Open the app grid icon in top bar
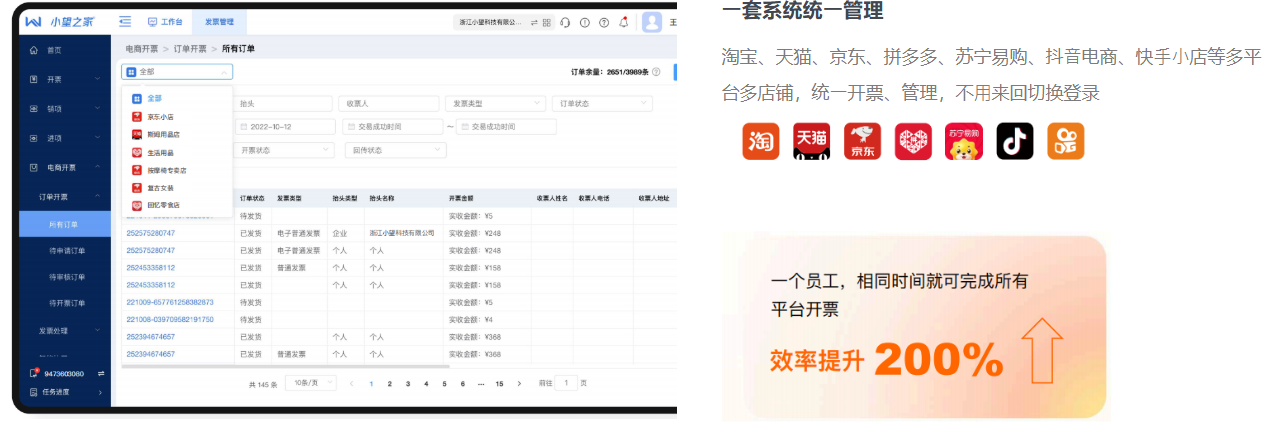The image size is (1267, 425). 548,22
